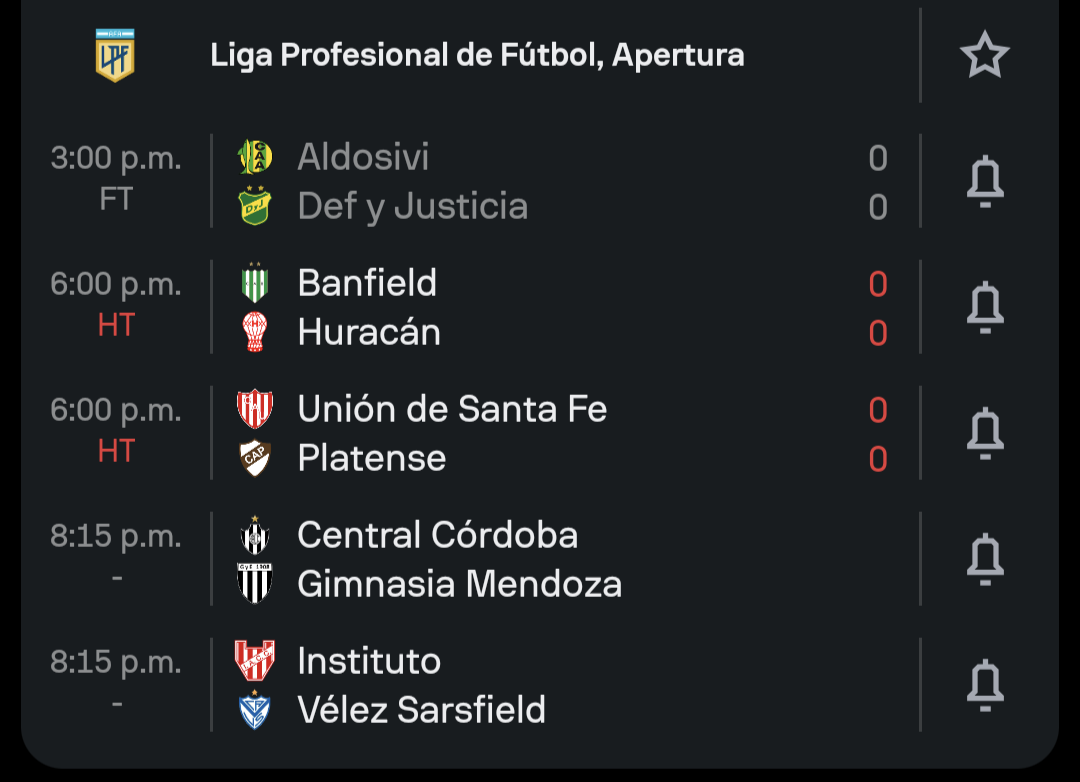
Task: Tap the Instituto club badge
Action: 255,661
